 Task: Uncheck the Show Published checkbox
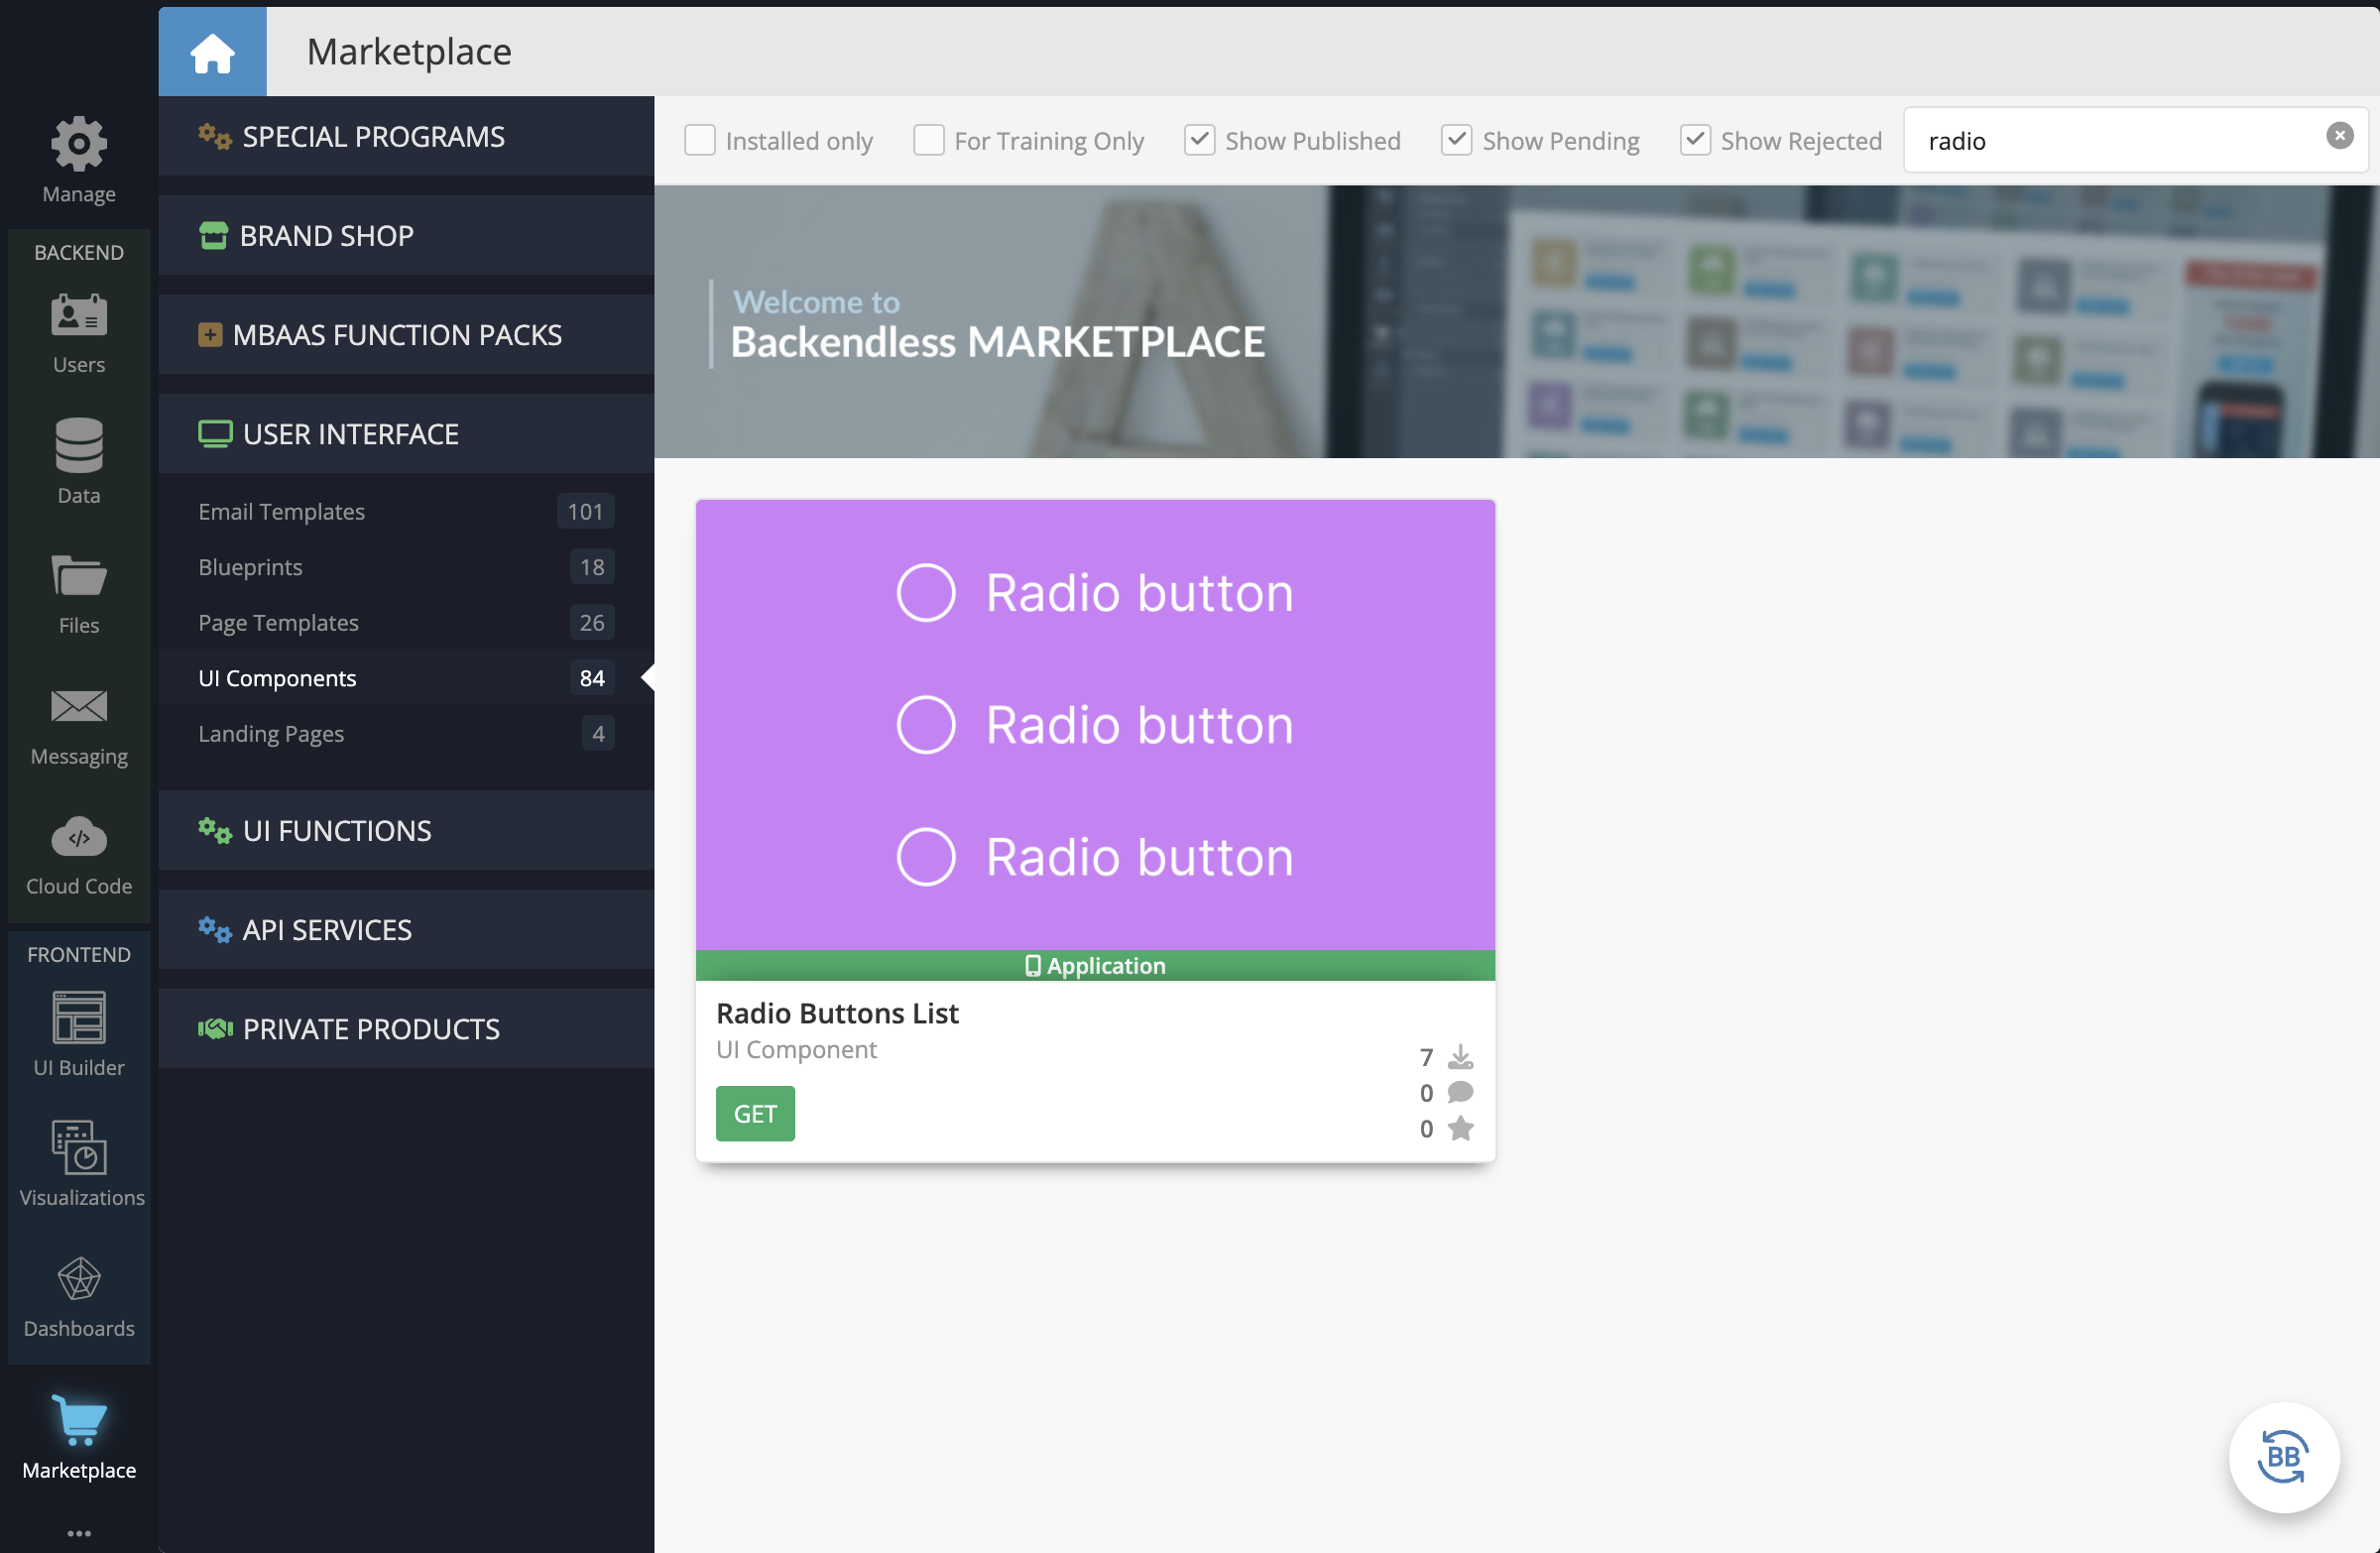click(1200, 140)
